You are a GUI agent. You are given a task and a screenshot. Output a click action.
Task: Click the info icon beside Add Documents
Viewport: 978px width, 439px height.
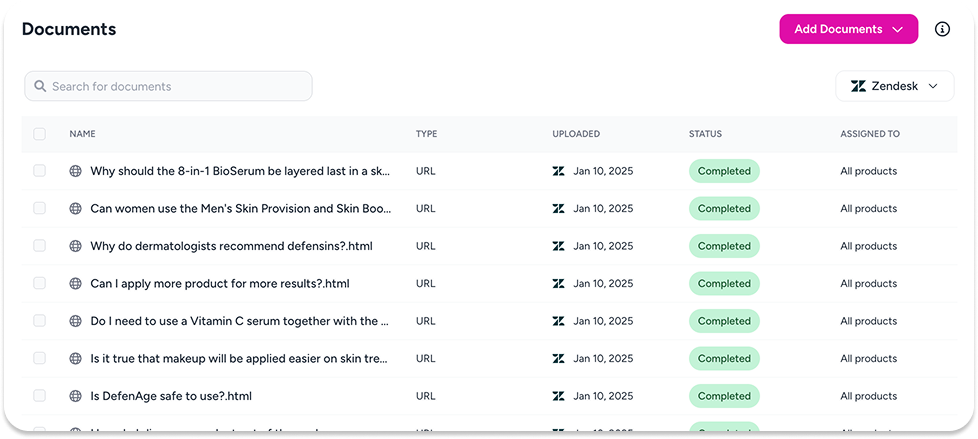coord(942,29)
